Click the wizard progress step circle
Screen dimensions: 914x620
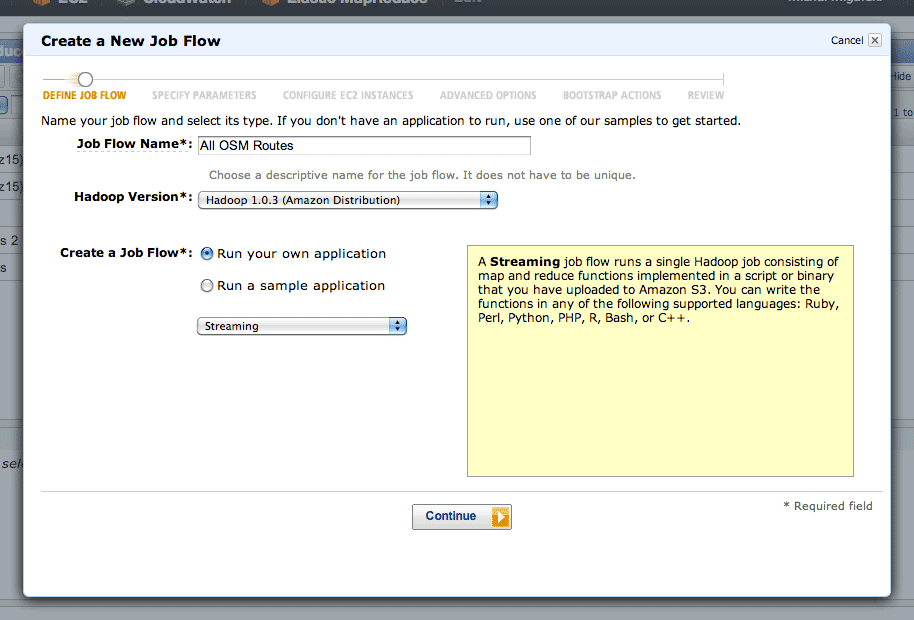click(x=85, y=79)
